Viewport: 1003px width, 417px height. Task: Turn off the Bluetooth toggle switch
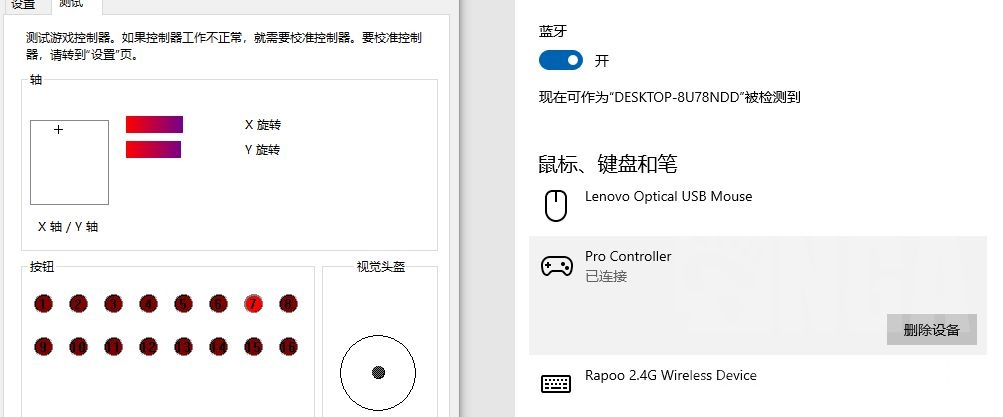(561, 60)
